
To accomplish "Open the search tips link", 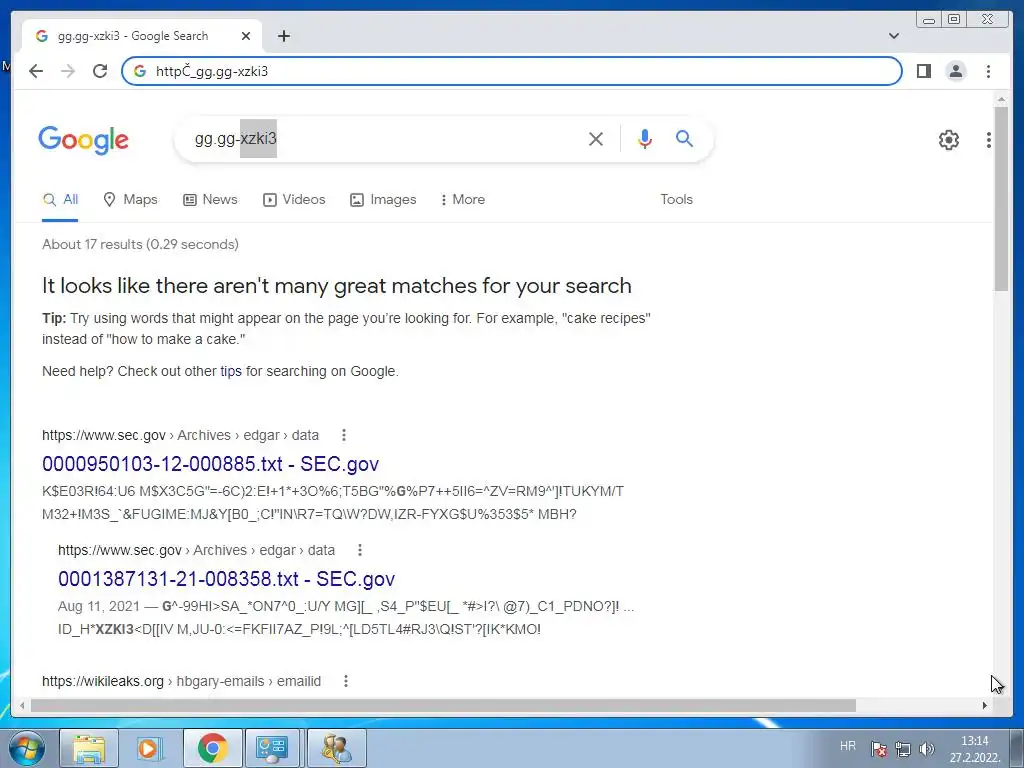I will pyautogui.click(x=231, y=372).
